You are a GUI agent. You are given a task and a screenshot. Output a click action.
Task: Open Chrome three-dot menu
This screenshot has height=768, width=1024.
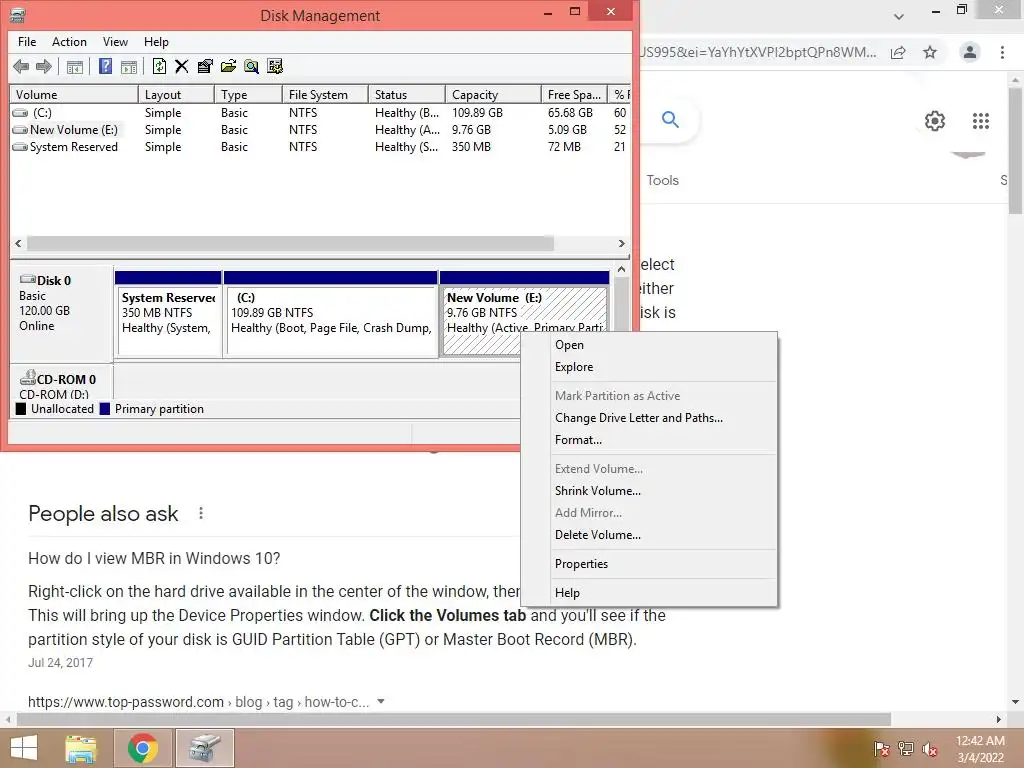click(x=1002, y=52)
